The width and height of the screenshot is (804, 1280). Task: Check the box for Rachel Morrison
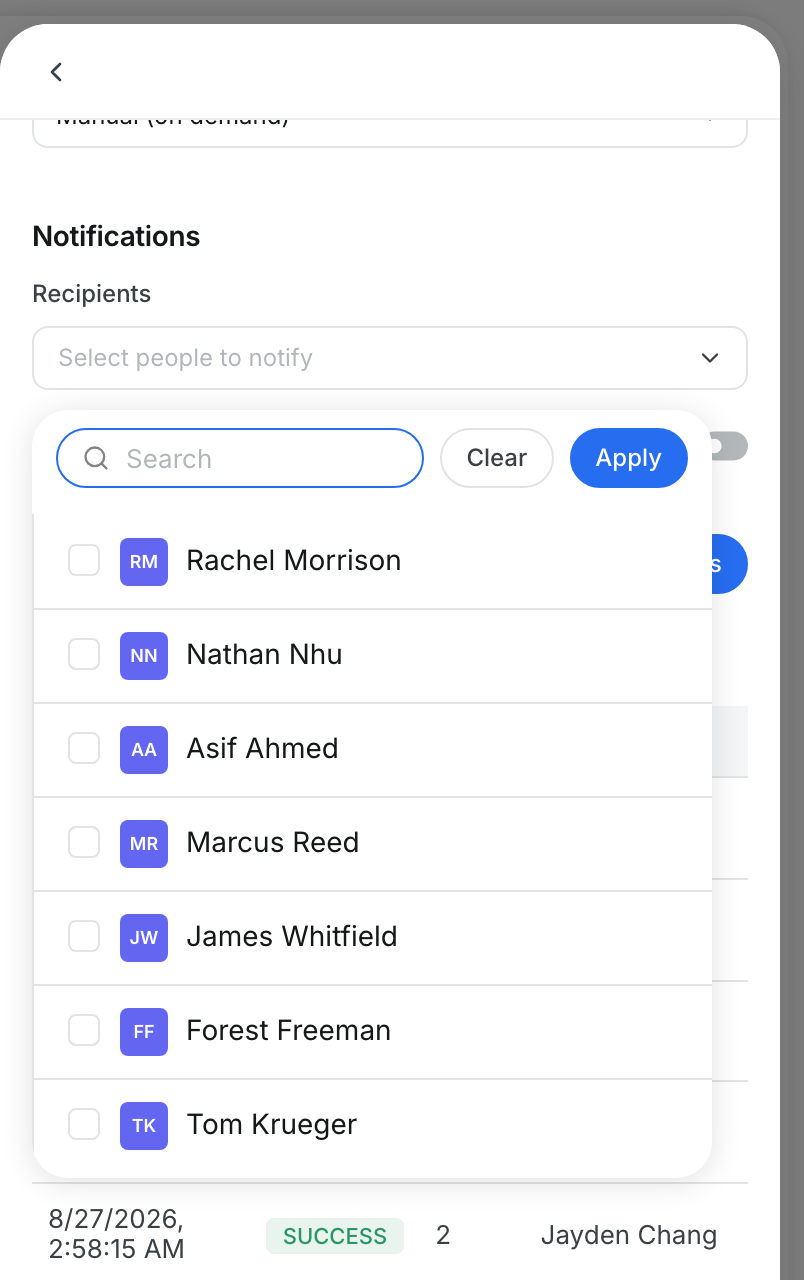(x=84, y=560)
